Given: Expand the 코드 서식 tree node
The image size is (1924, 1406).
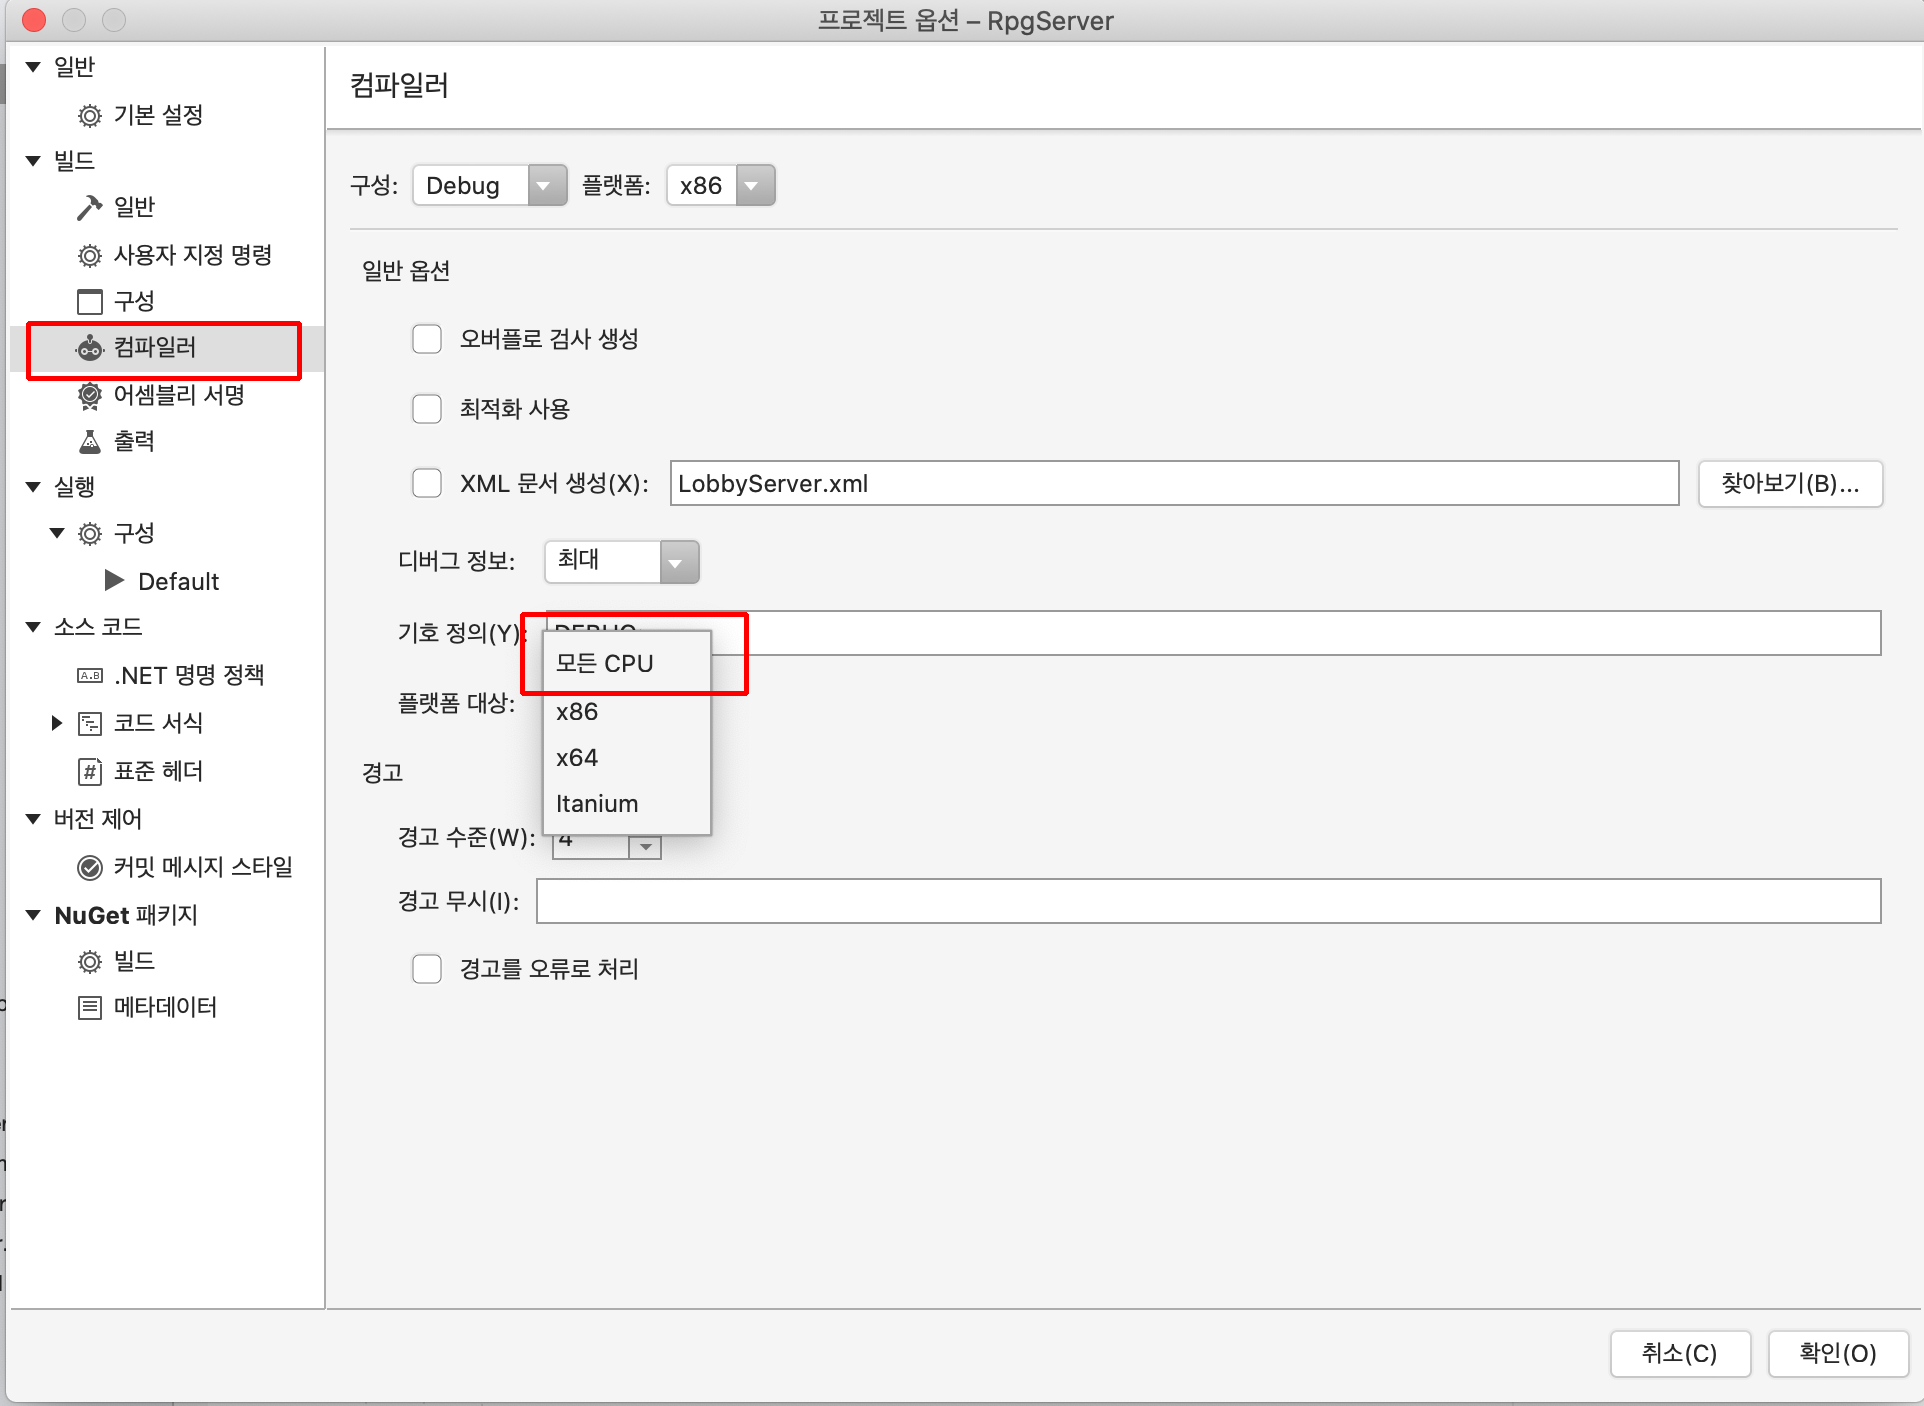Looking at the screenshot, I should (57, 723).
